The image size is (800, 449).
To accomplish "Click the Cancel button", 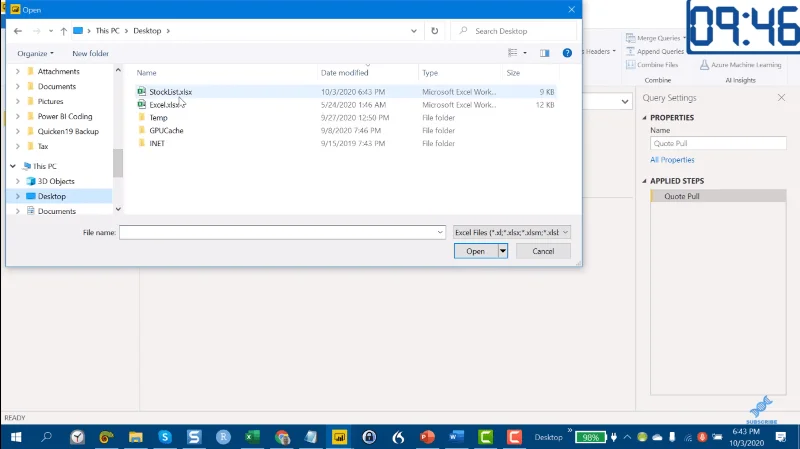I will (x=543, y=251).
